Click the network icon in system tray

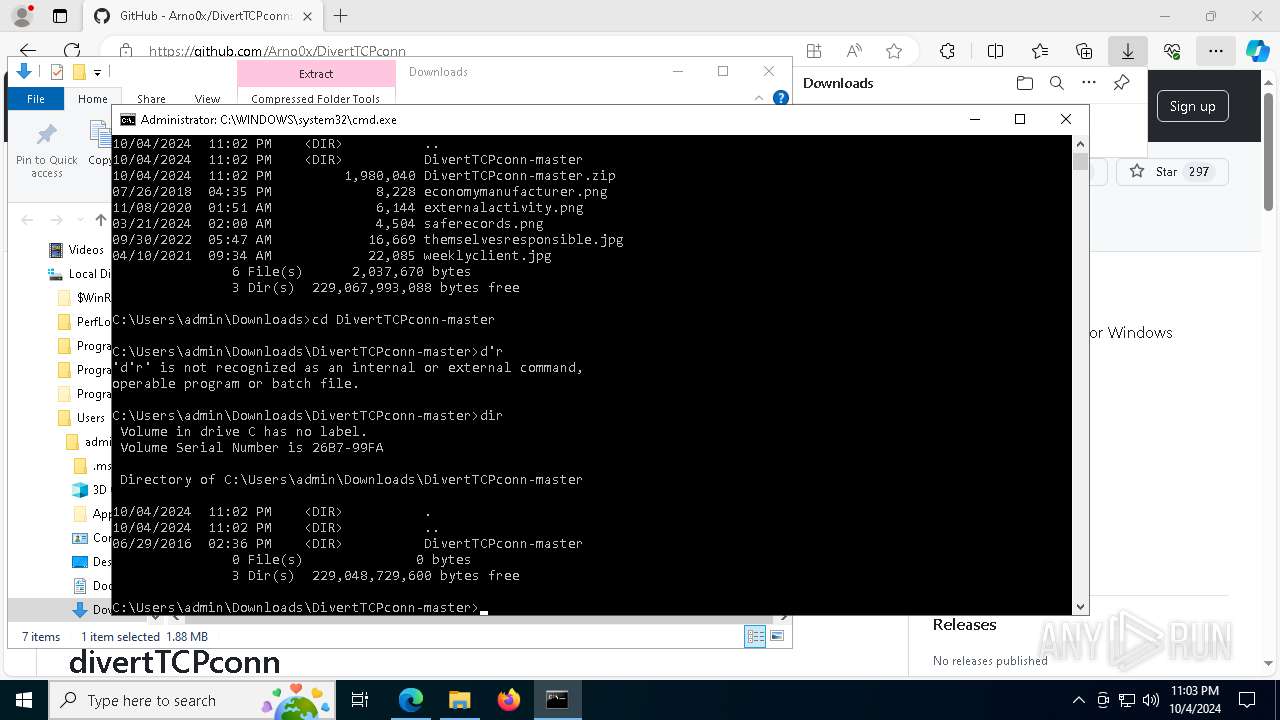(x=1127, y=700)
